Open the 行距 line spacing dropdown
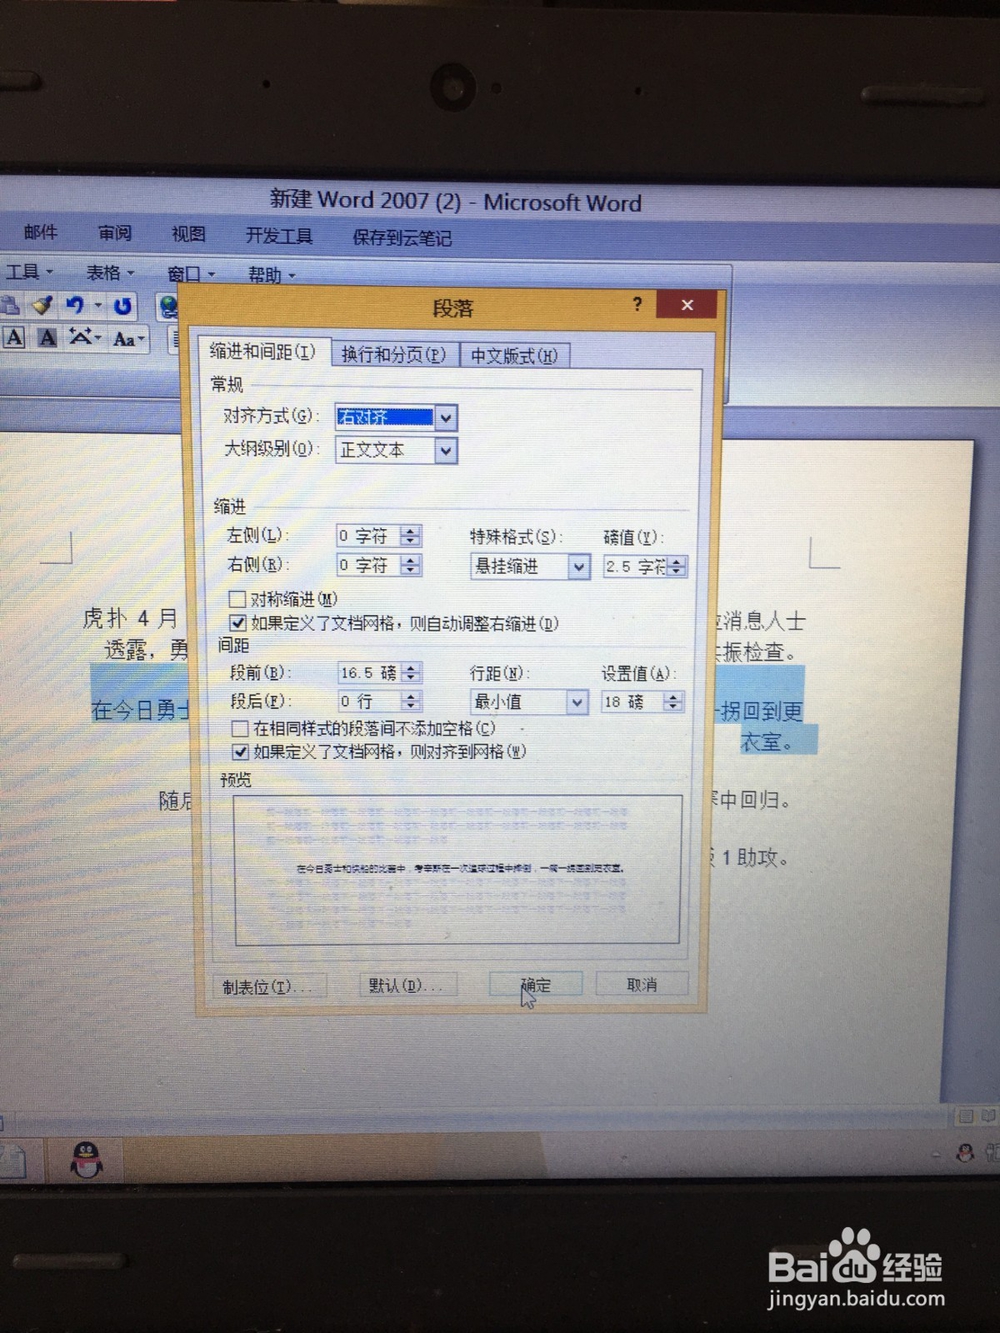Image resolution: width=1000 pixels, height=1333 pixels. coord(577,702)
